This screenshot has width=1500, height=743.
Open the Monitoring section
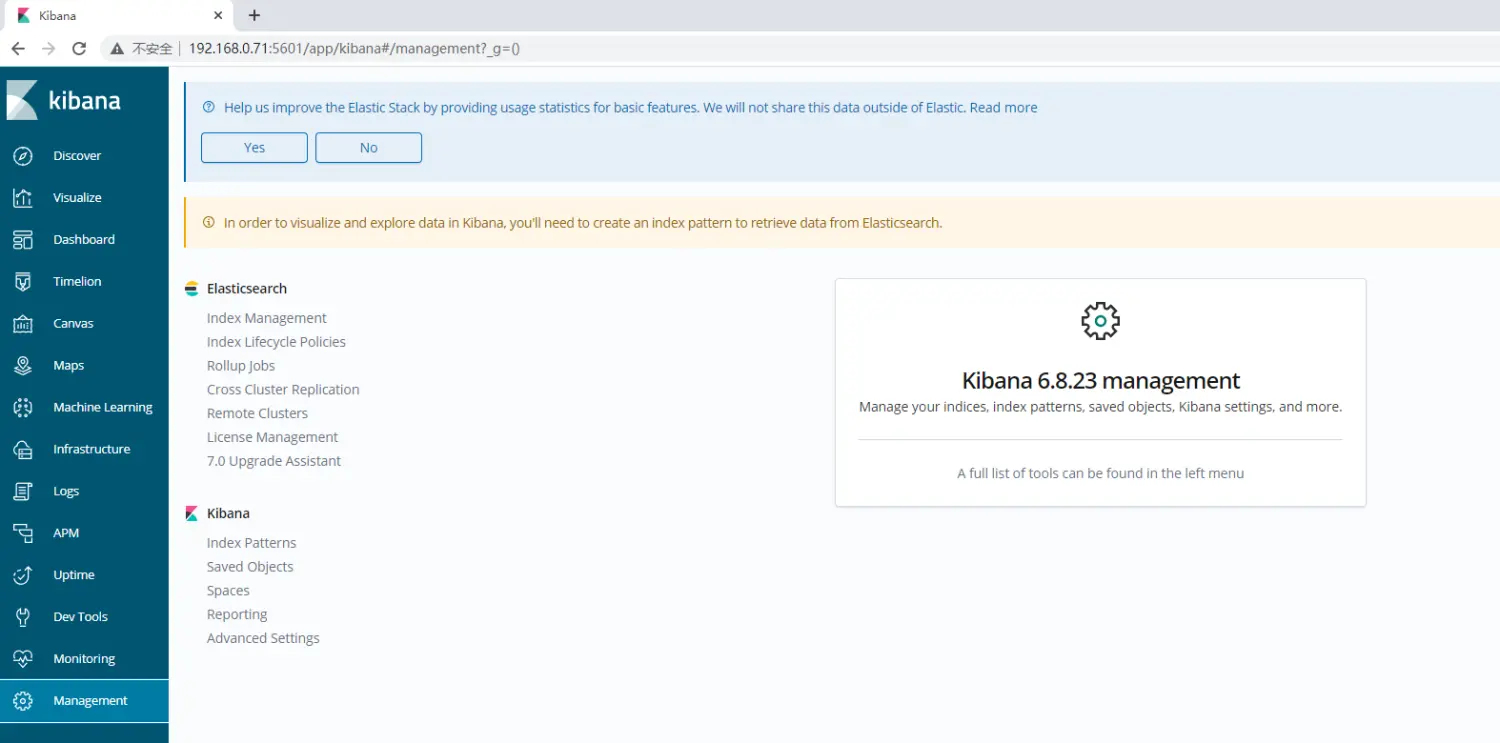click(x=84, y=659)
